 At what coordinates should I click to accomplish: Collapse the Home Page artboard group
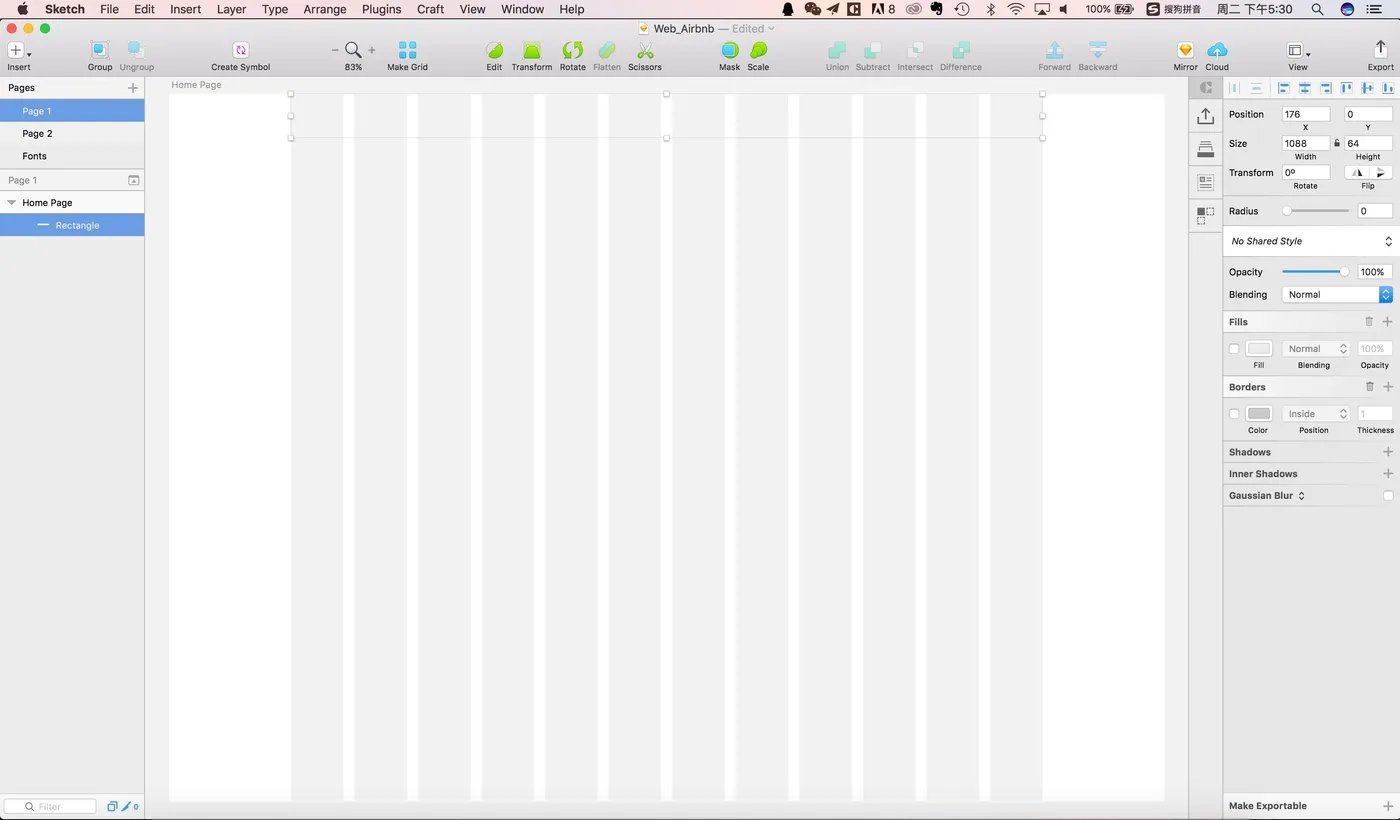[x=12, y=203]
